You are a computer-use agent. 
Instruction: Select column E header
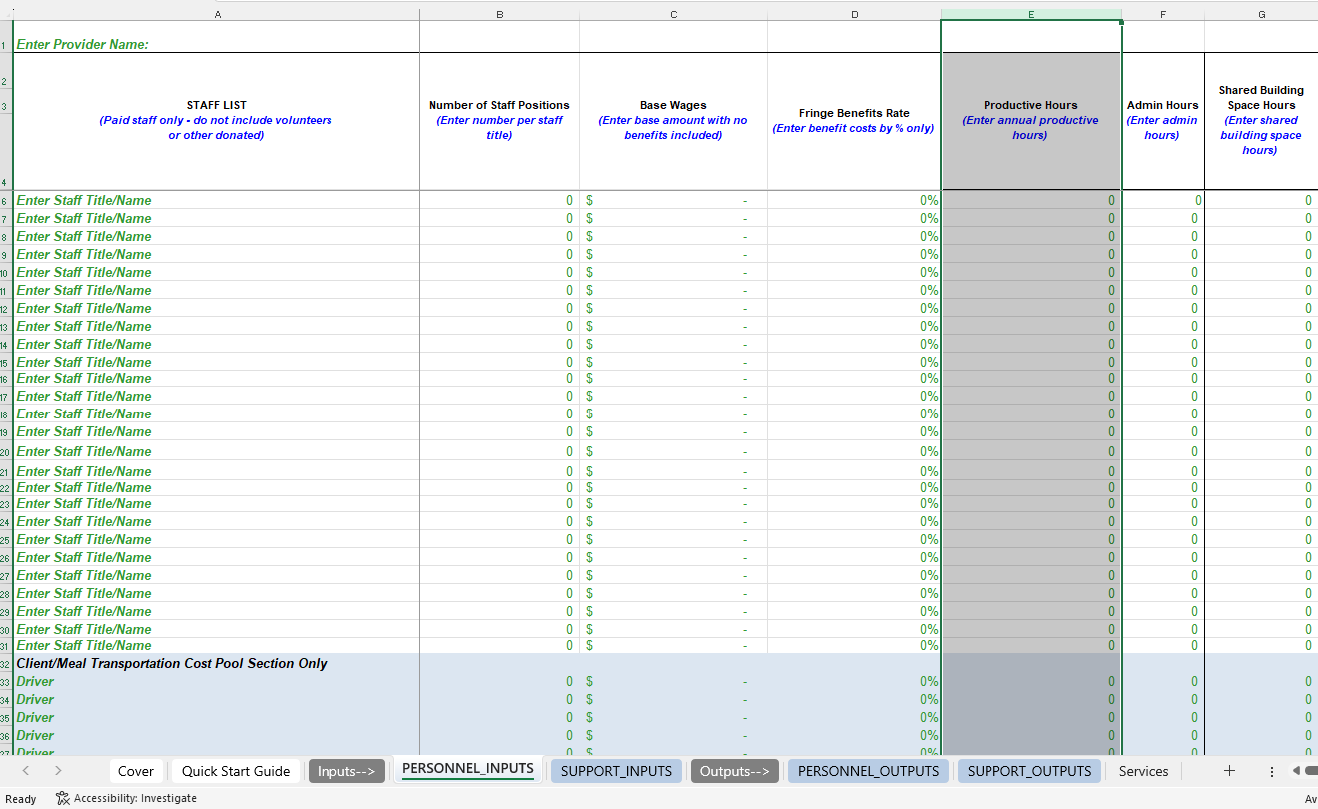point(1031,14)
